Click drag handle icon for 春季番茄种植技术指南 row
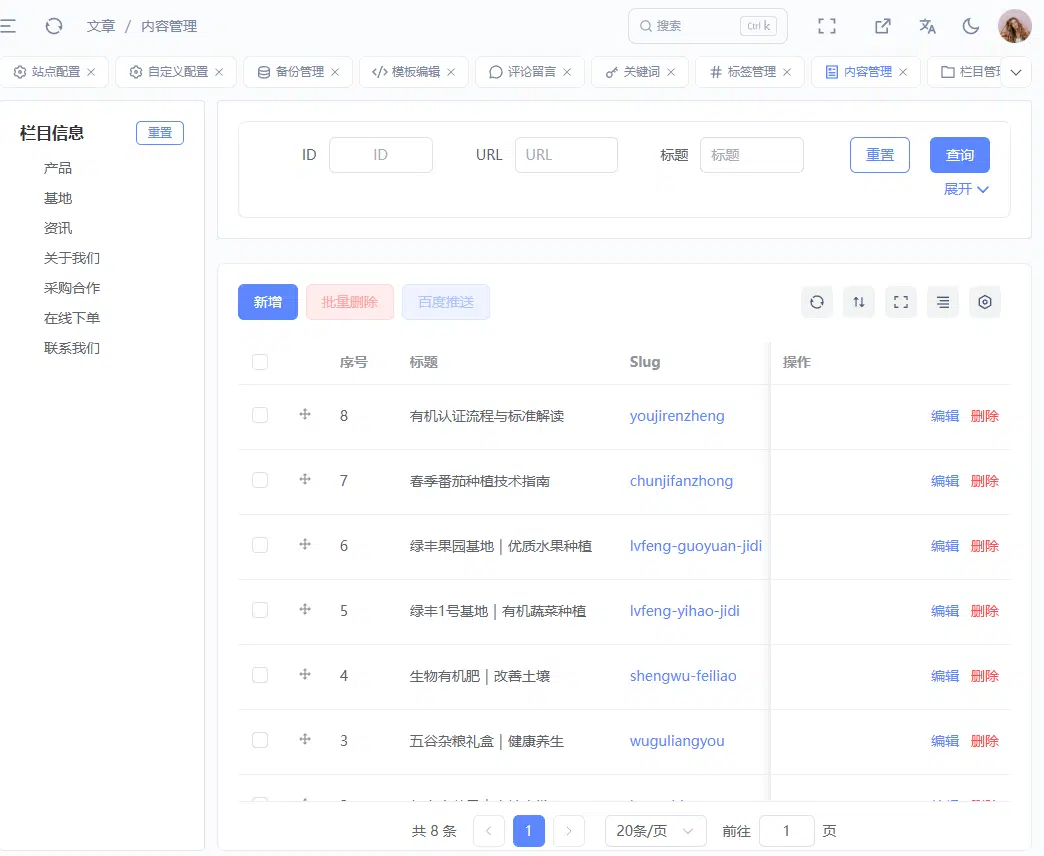 (x=305, y=479)
